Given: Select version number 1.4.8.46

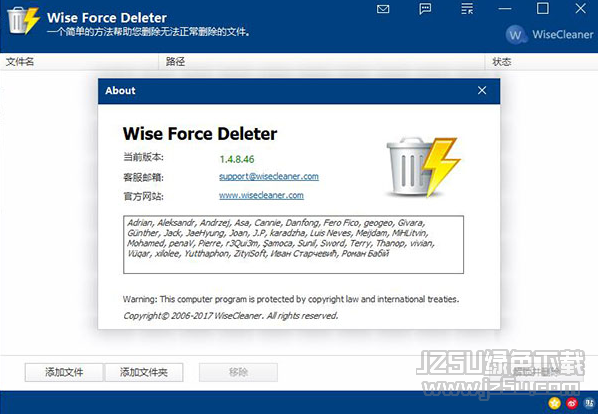Looking at the screenshot, I should [x=237, y=159].
